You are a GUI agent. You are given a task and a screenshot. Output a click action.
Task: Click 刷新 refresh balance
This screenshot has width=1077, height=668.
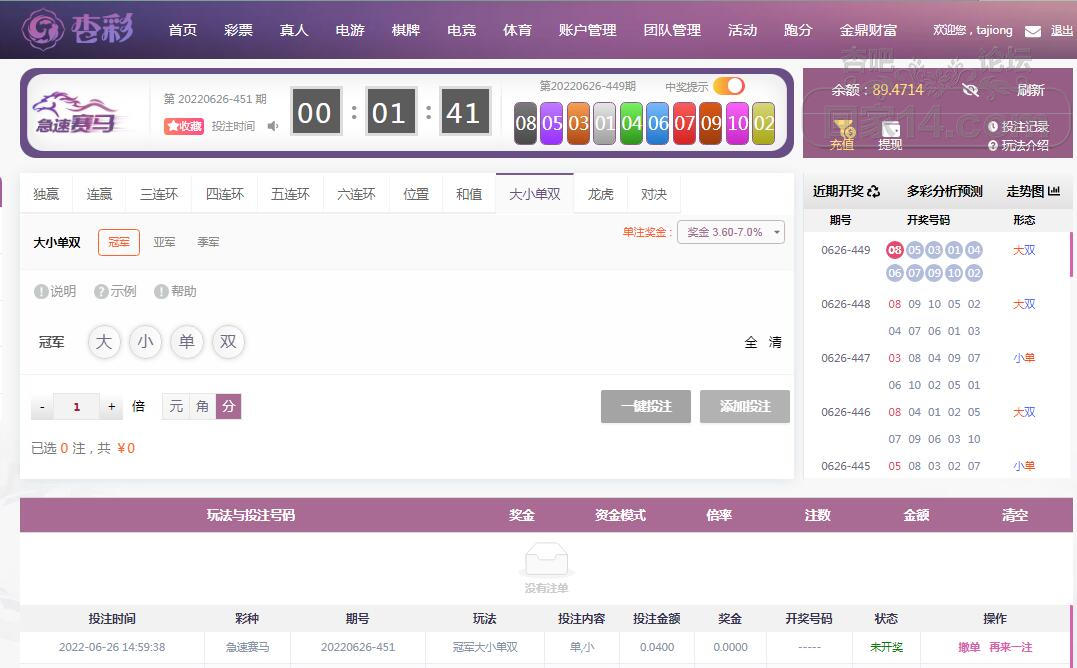tap(1030, 90)
